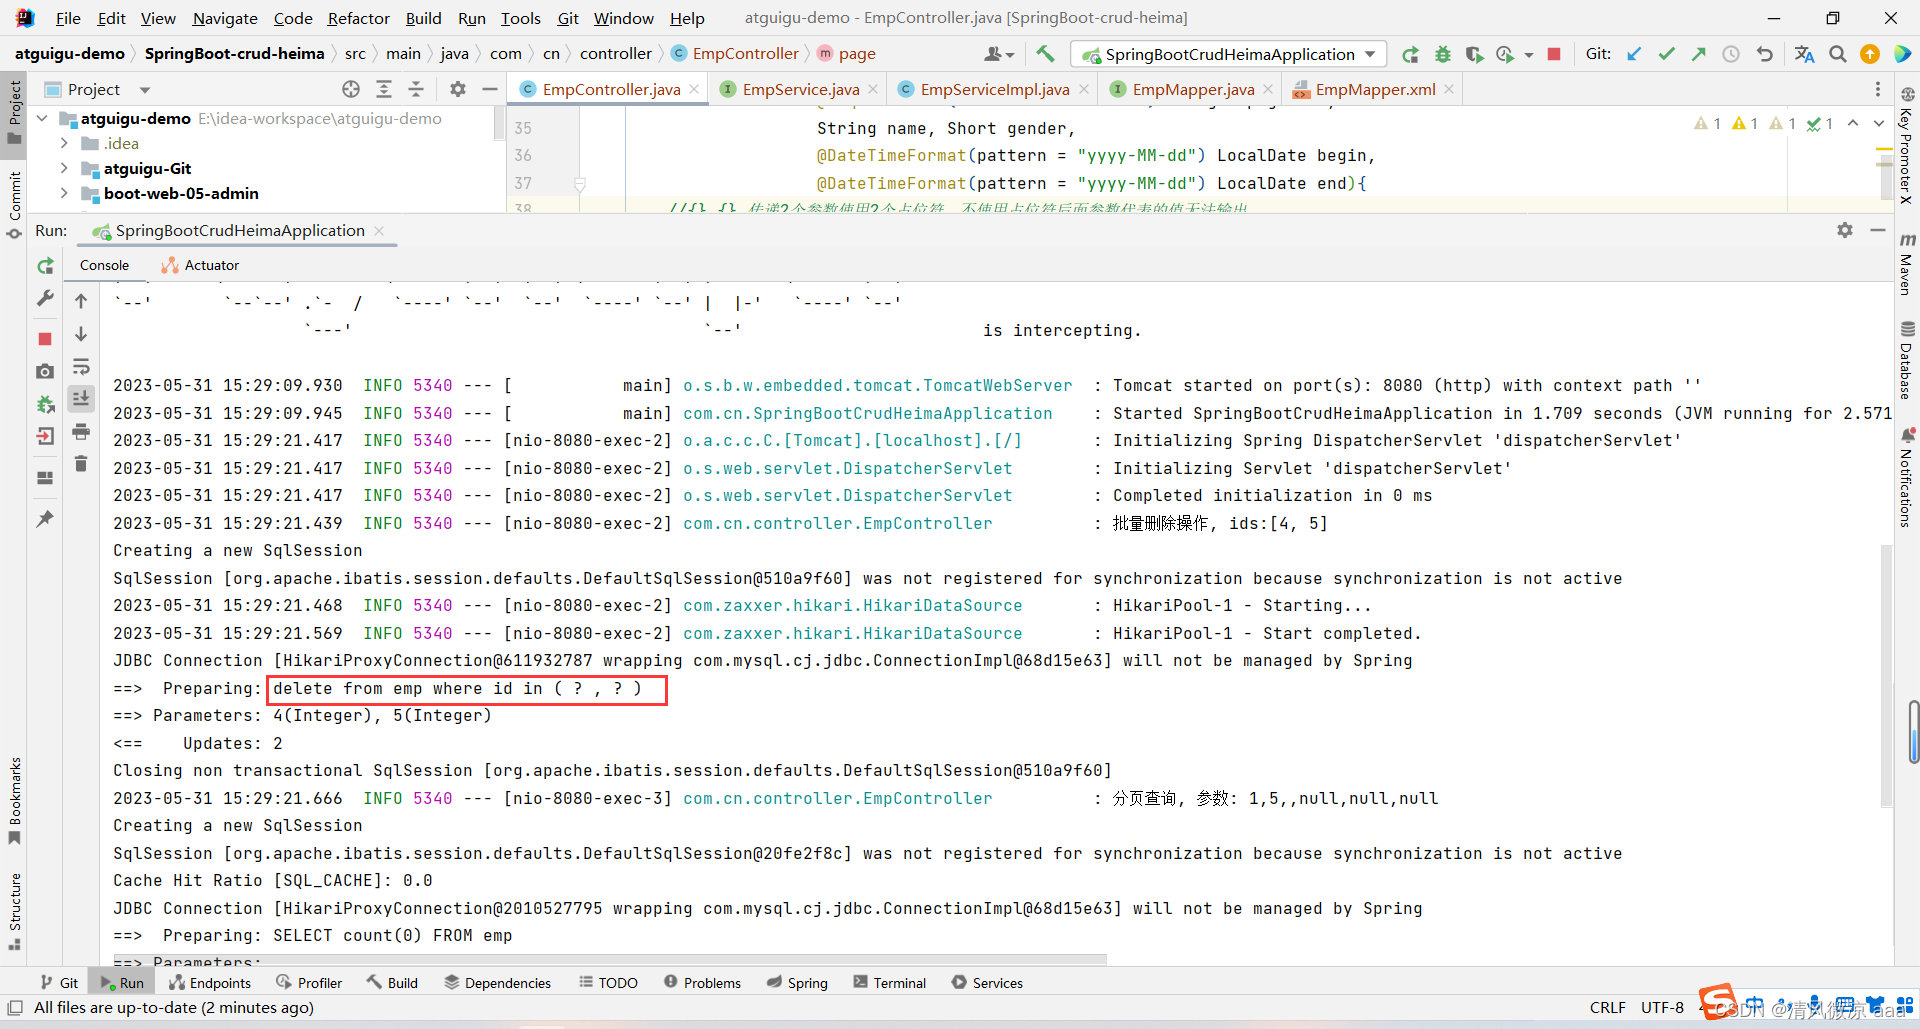Click the console horizontal scrollbar

point(610,960)
